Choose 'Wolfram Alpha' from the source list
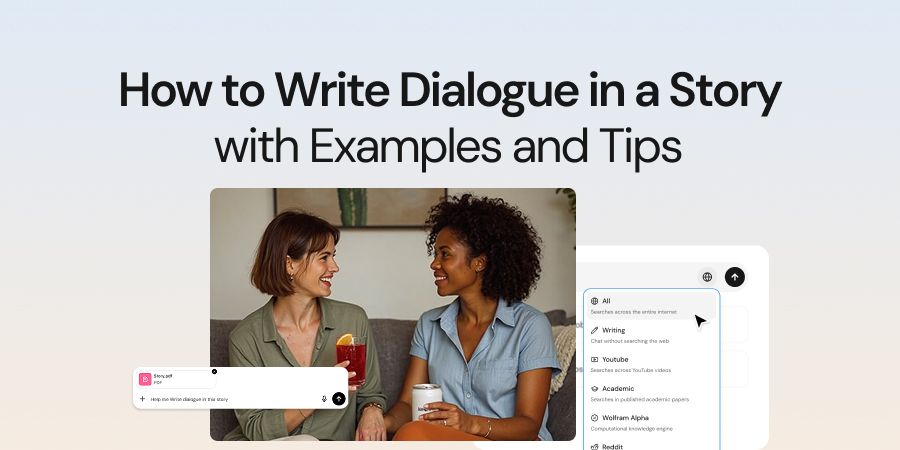This screenshot has width=900, height=450. pos(651,423)
